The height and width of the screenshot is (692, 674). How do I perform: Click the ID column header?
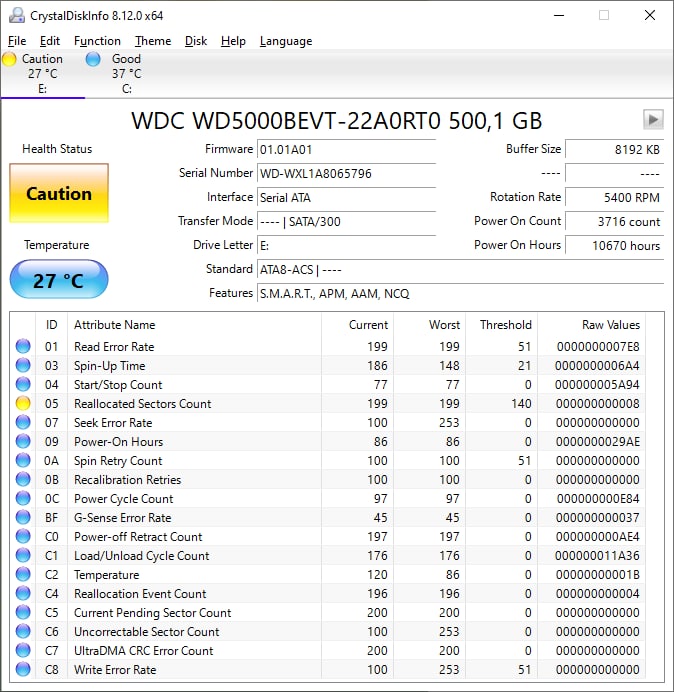coord(51,325)
